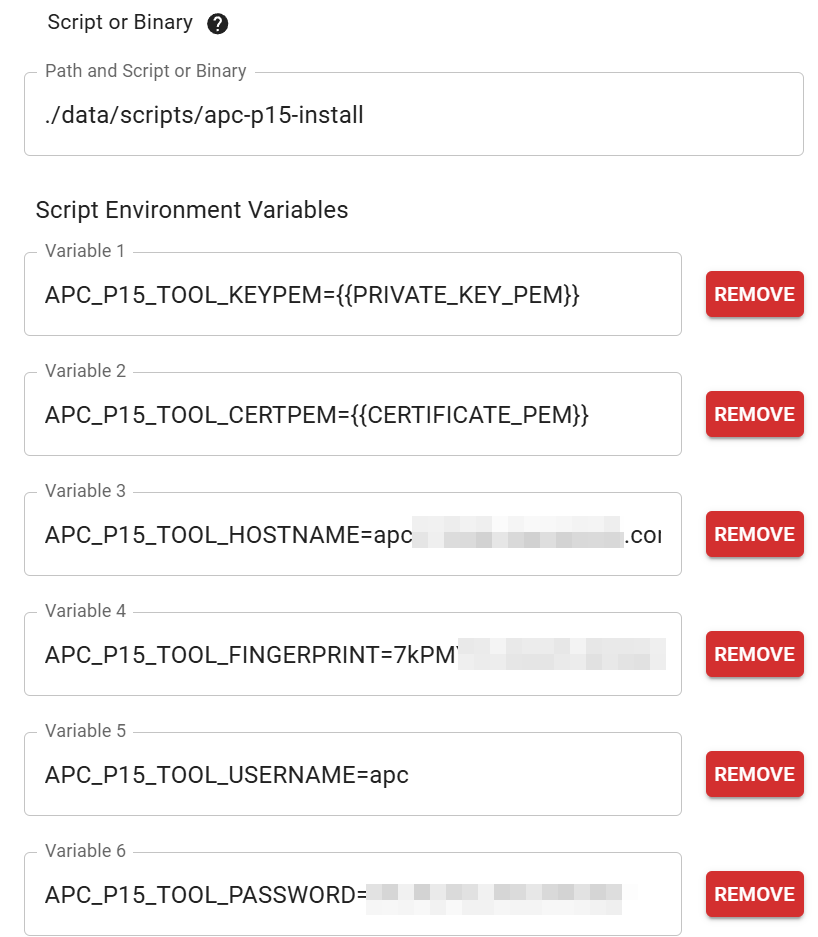
Task: Click the apc-p15-install script path text
Action: (204, 113)
